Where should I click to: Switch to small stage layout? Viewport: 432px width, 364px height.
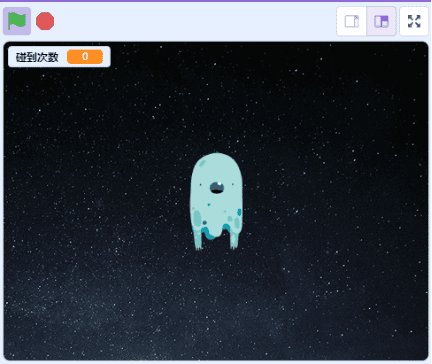click(x=352, y=21)
